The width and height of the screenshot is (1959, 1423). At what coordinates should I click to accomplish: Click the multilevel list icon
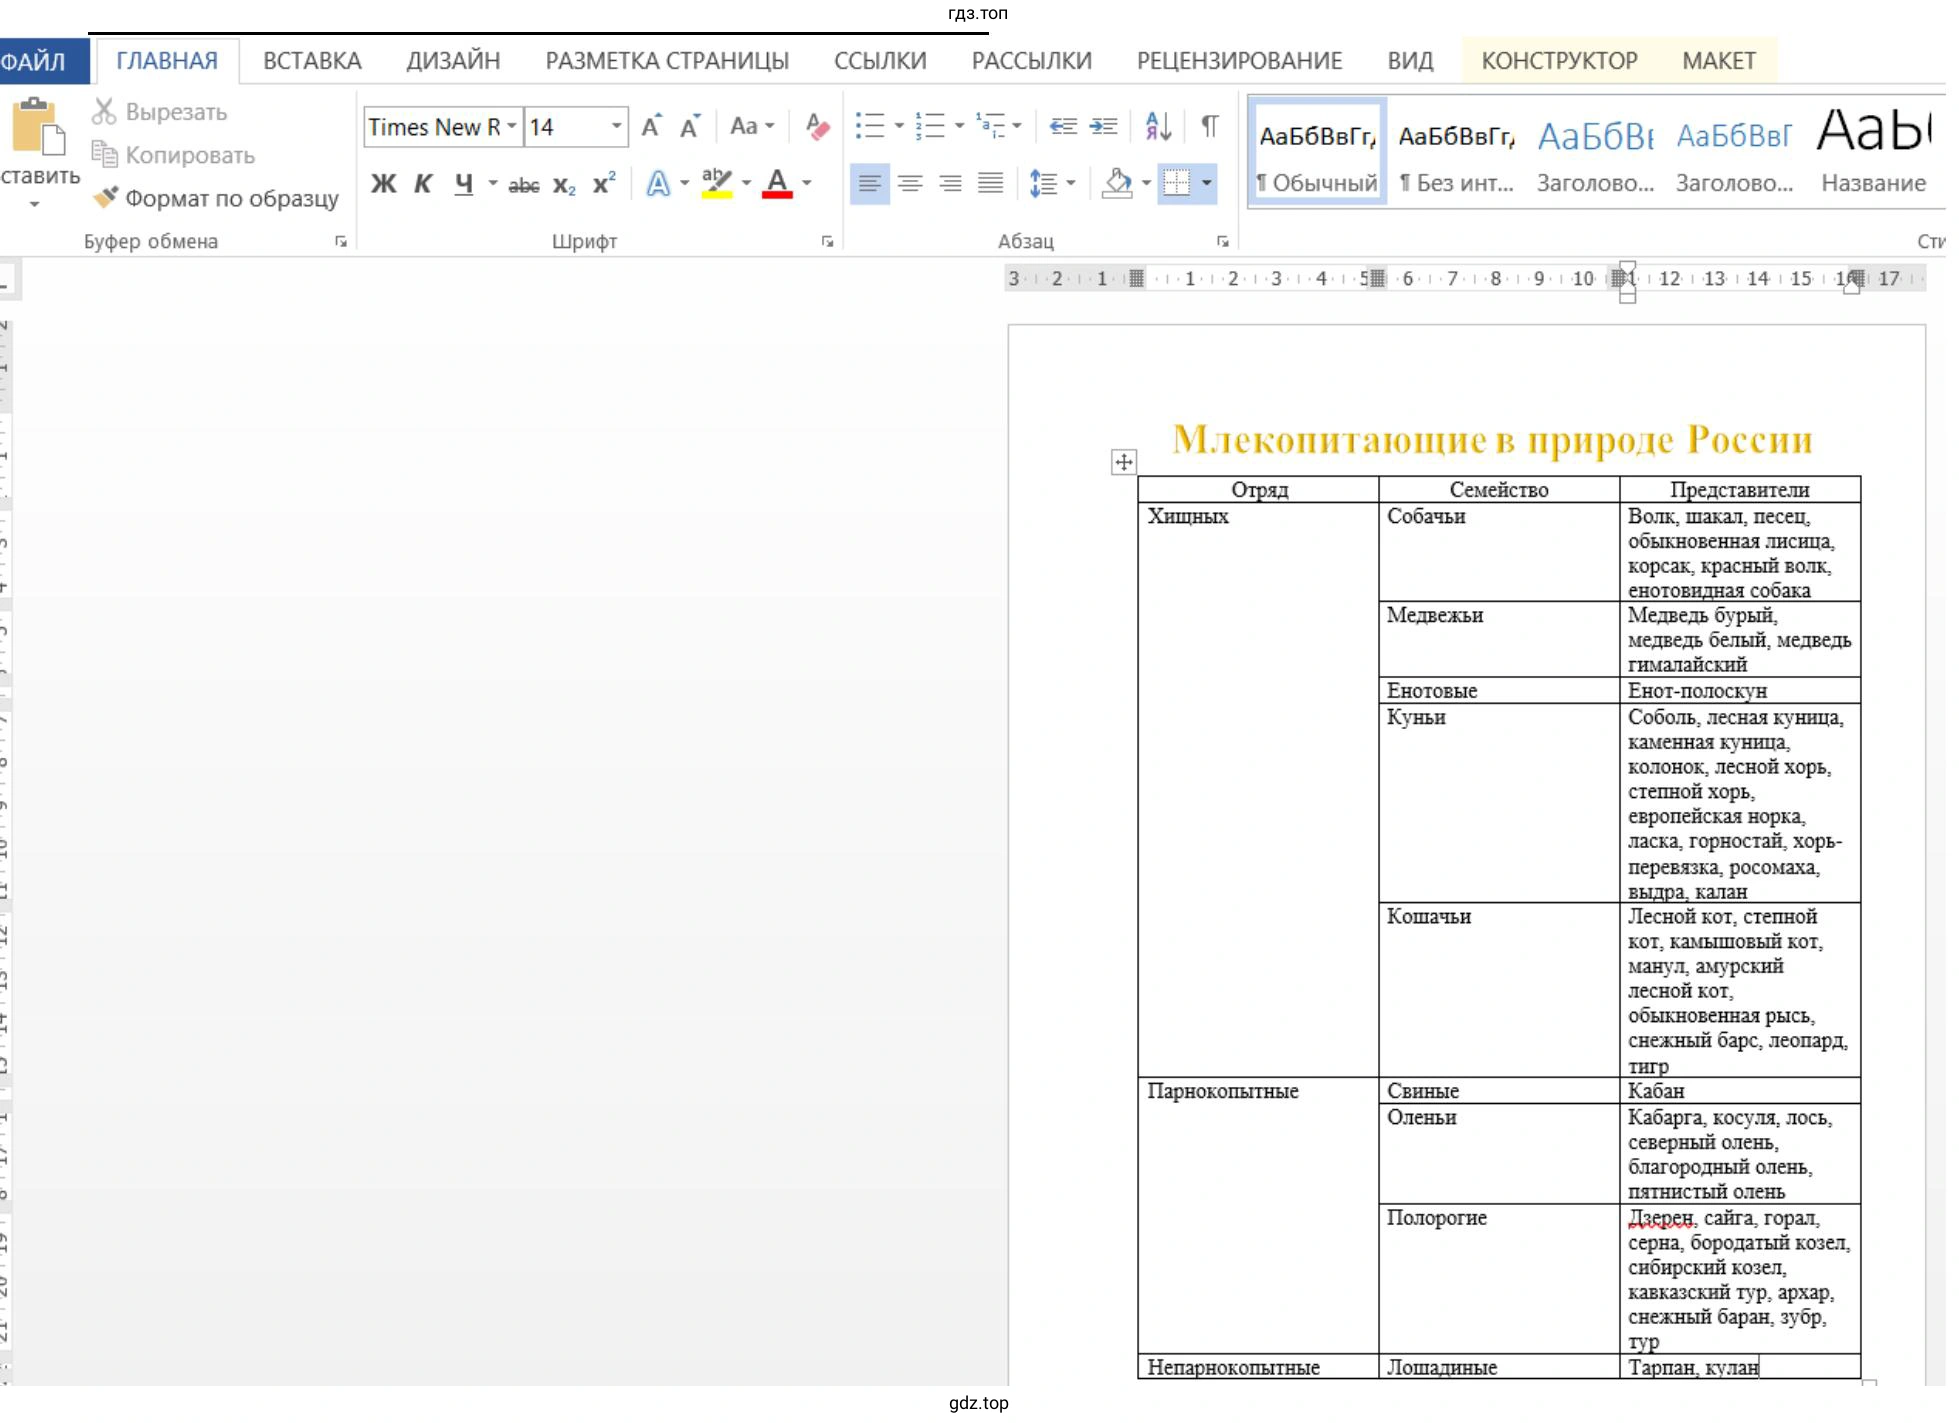click(990, 126)
